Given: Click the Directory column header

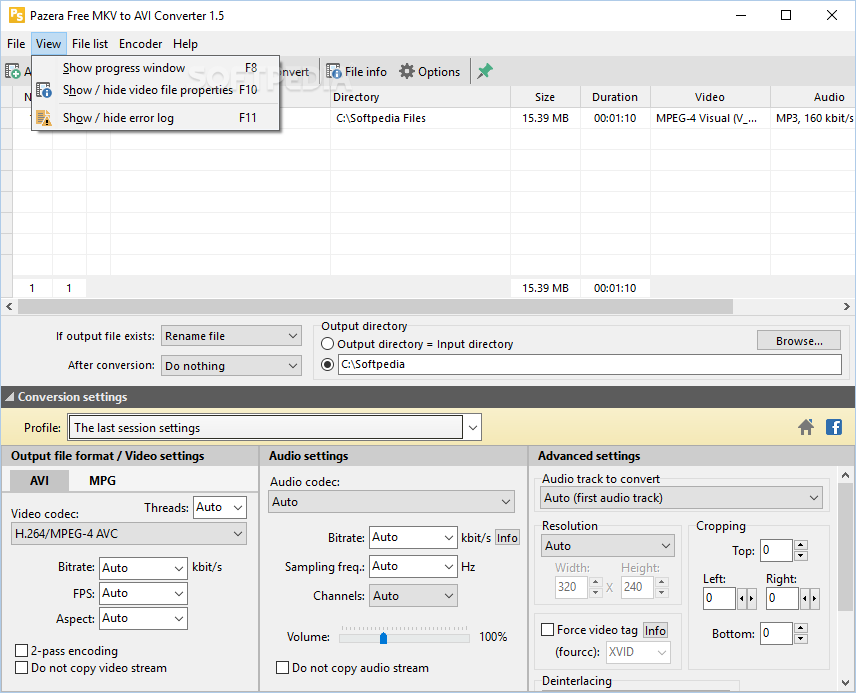Looking at the screenshot, I should tap(420, 97).
